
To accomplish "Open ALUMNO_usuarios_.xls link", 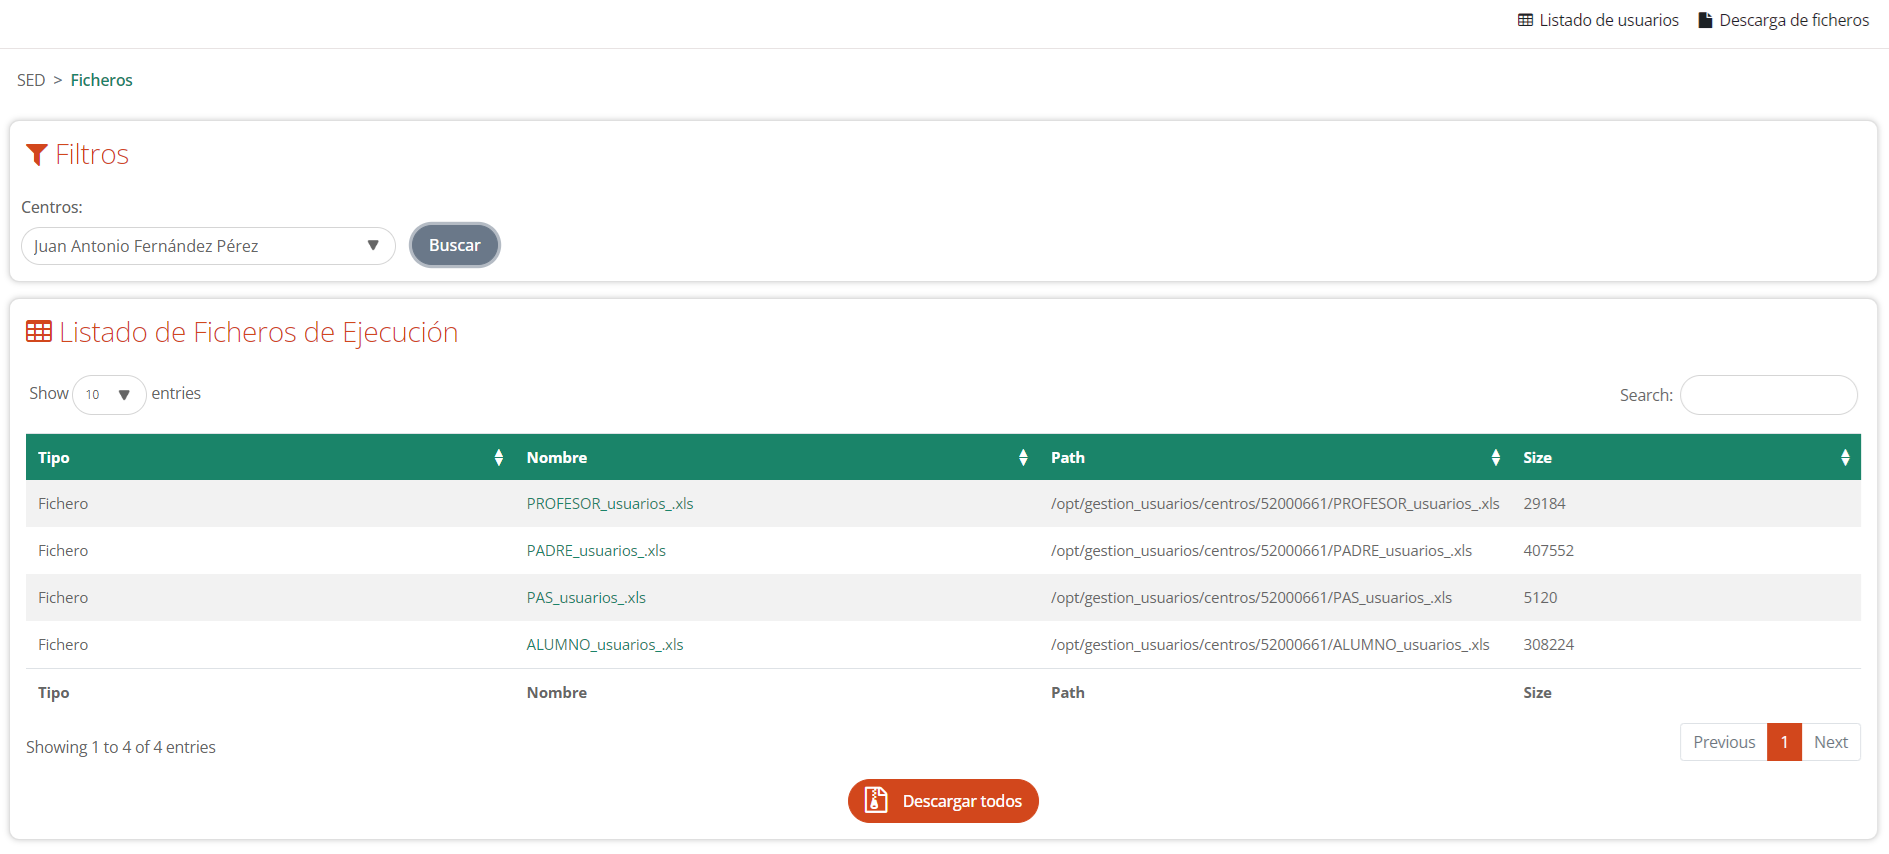I will click(x=605, y=645).
